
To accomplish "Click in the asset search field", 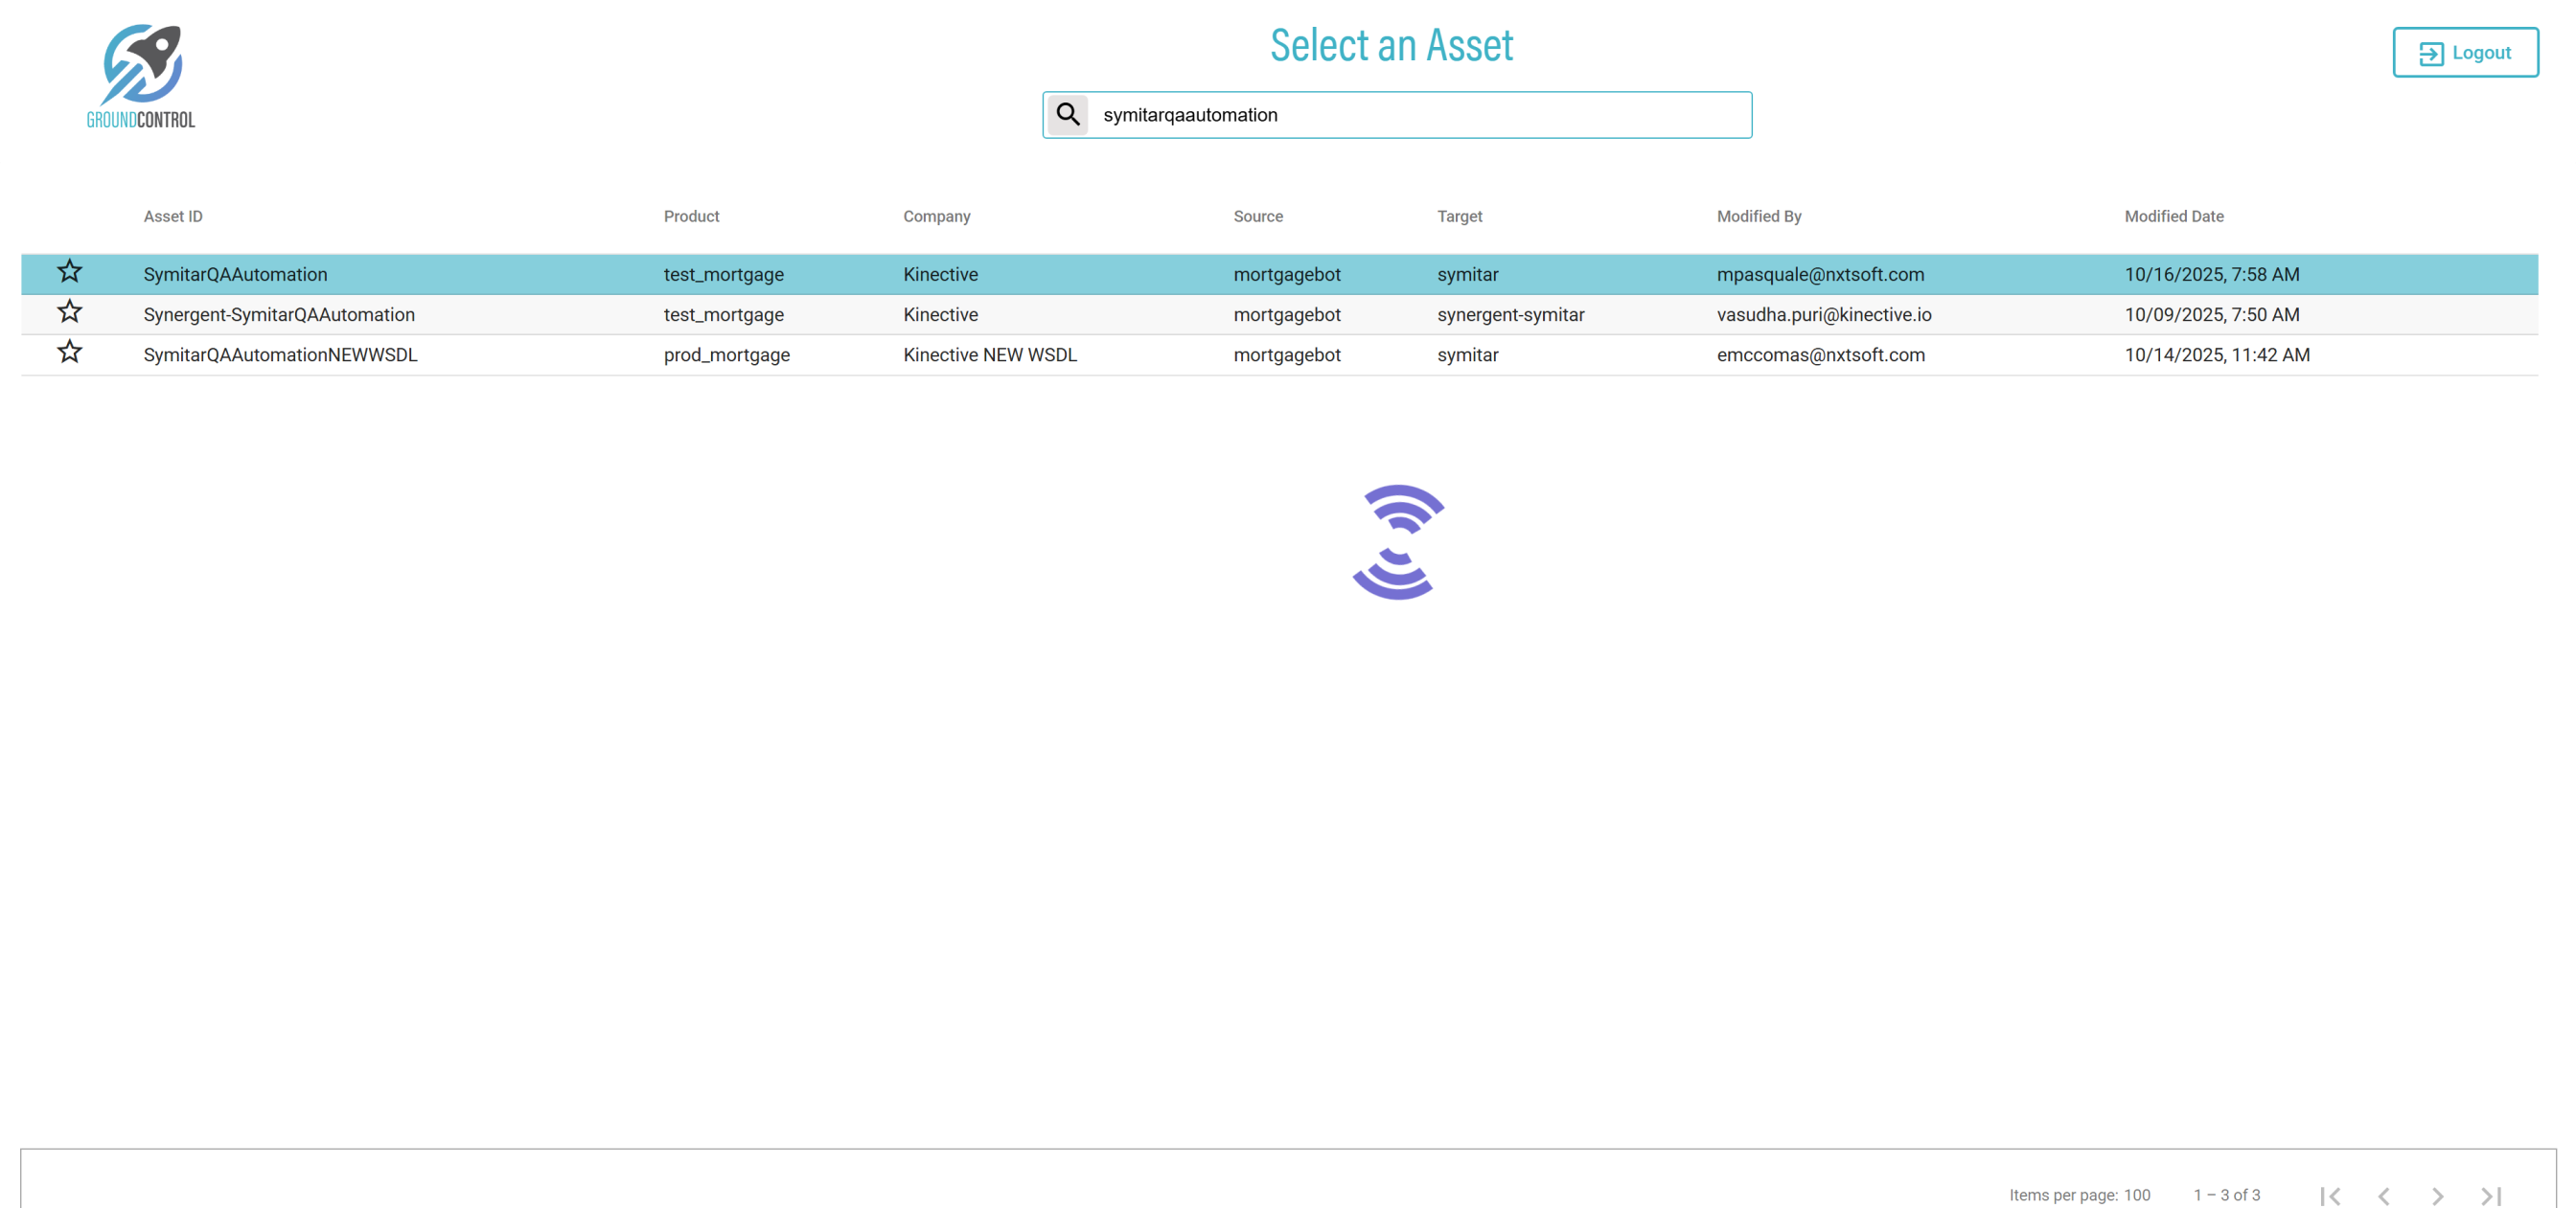I will tap(1420, 115).
